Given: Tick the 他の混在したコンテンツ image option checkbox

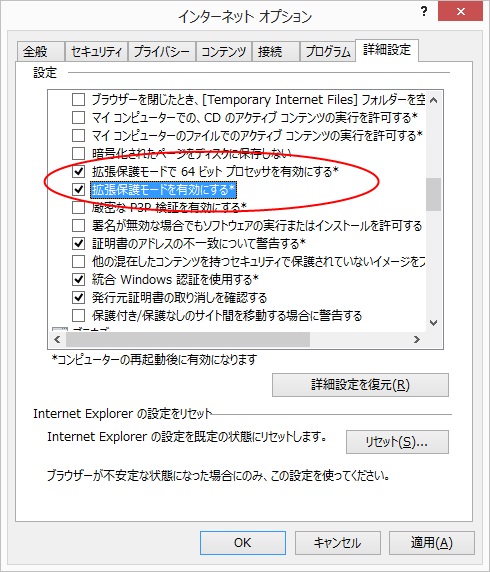Looking at the screenshot, I should pyautogui.click(x=78, y=261).
